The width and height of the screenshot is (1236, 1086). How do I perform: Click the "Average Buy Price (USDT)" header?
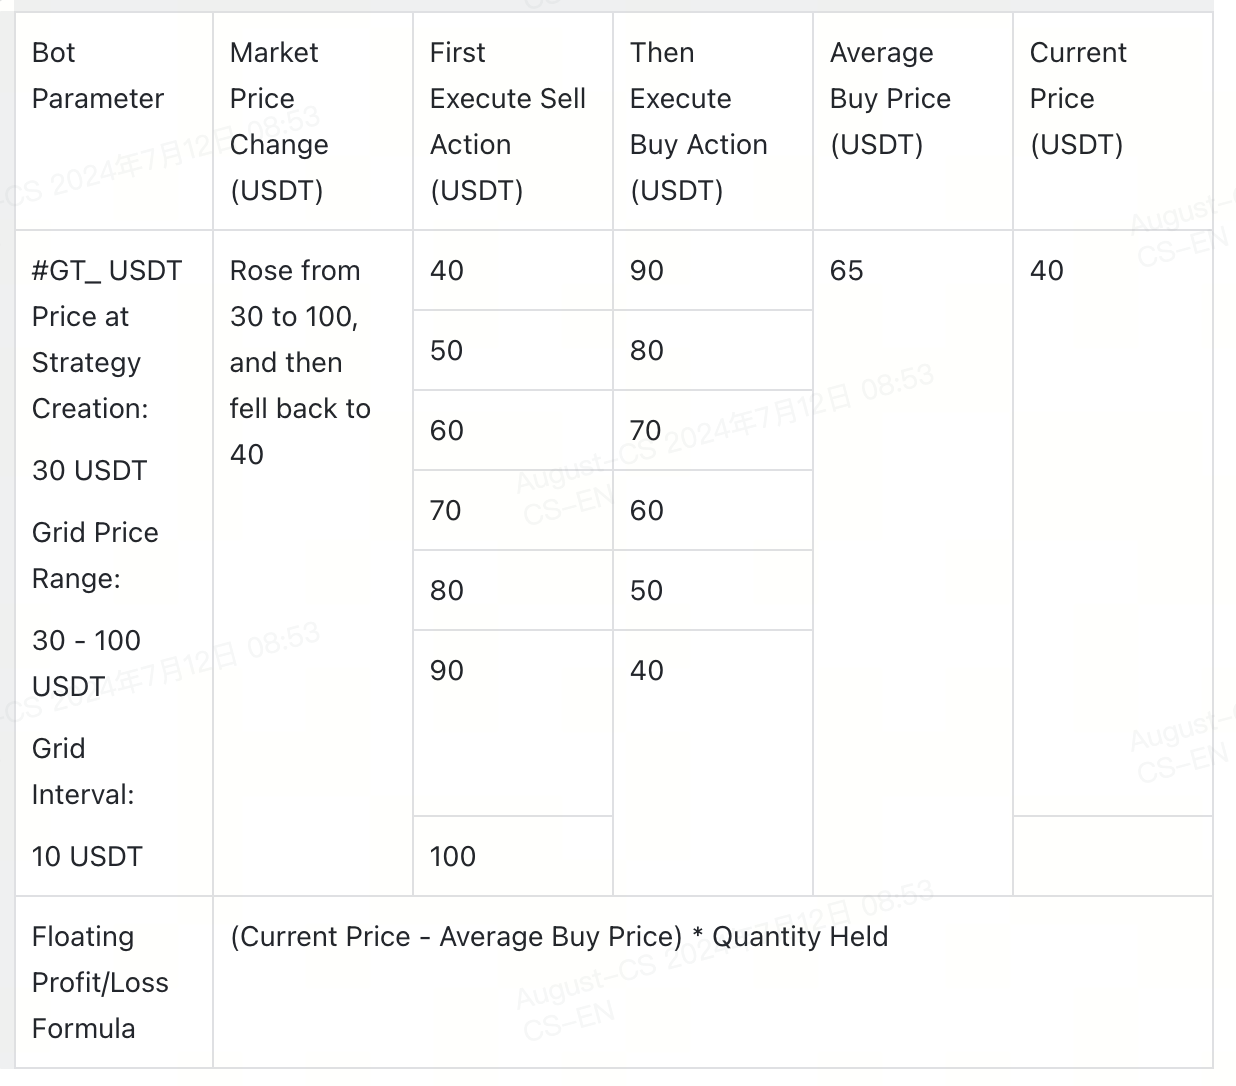tap(890, 98)
